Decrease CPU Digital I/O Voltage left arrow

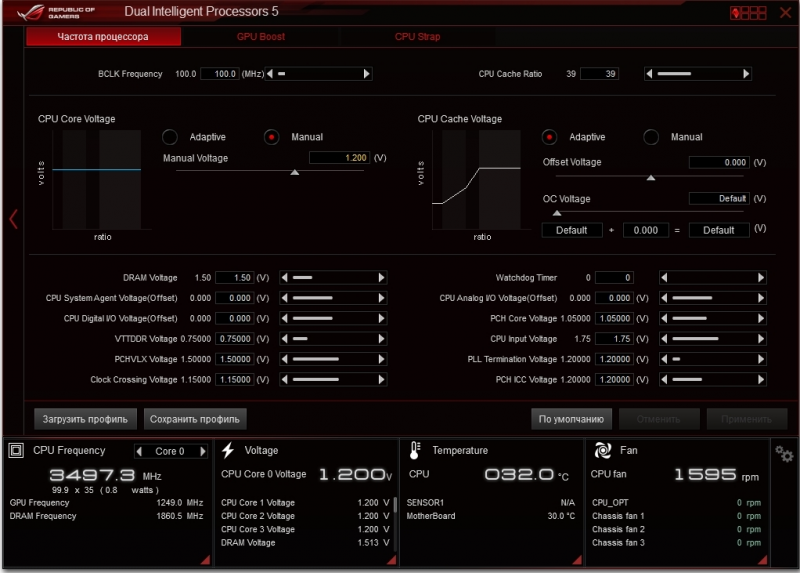[x=285, y=318]
